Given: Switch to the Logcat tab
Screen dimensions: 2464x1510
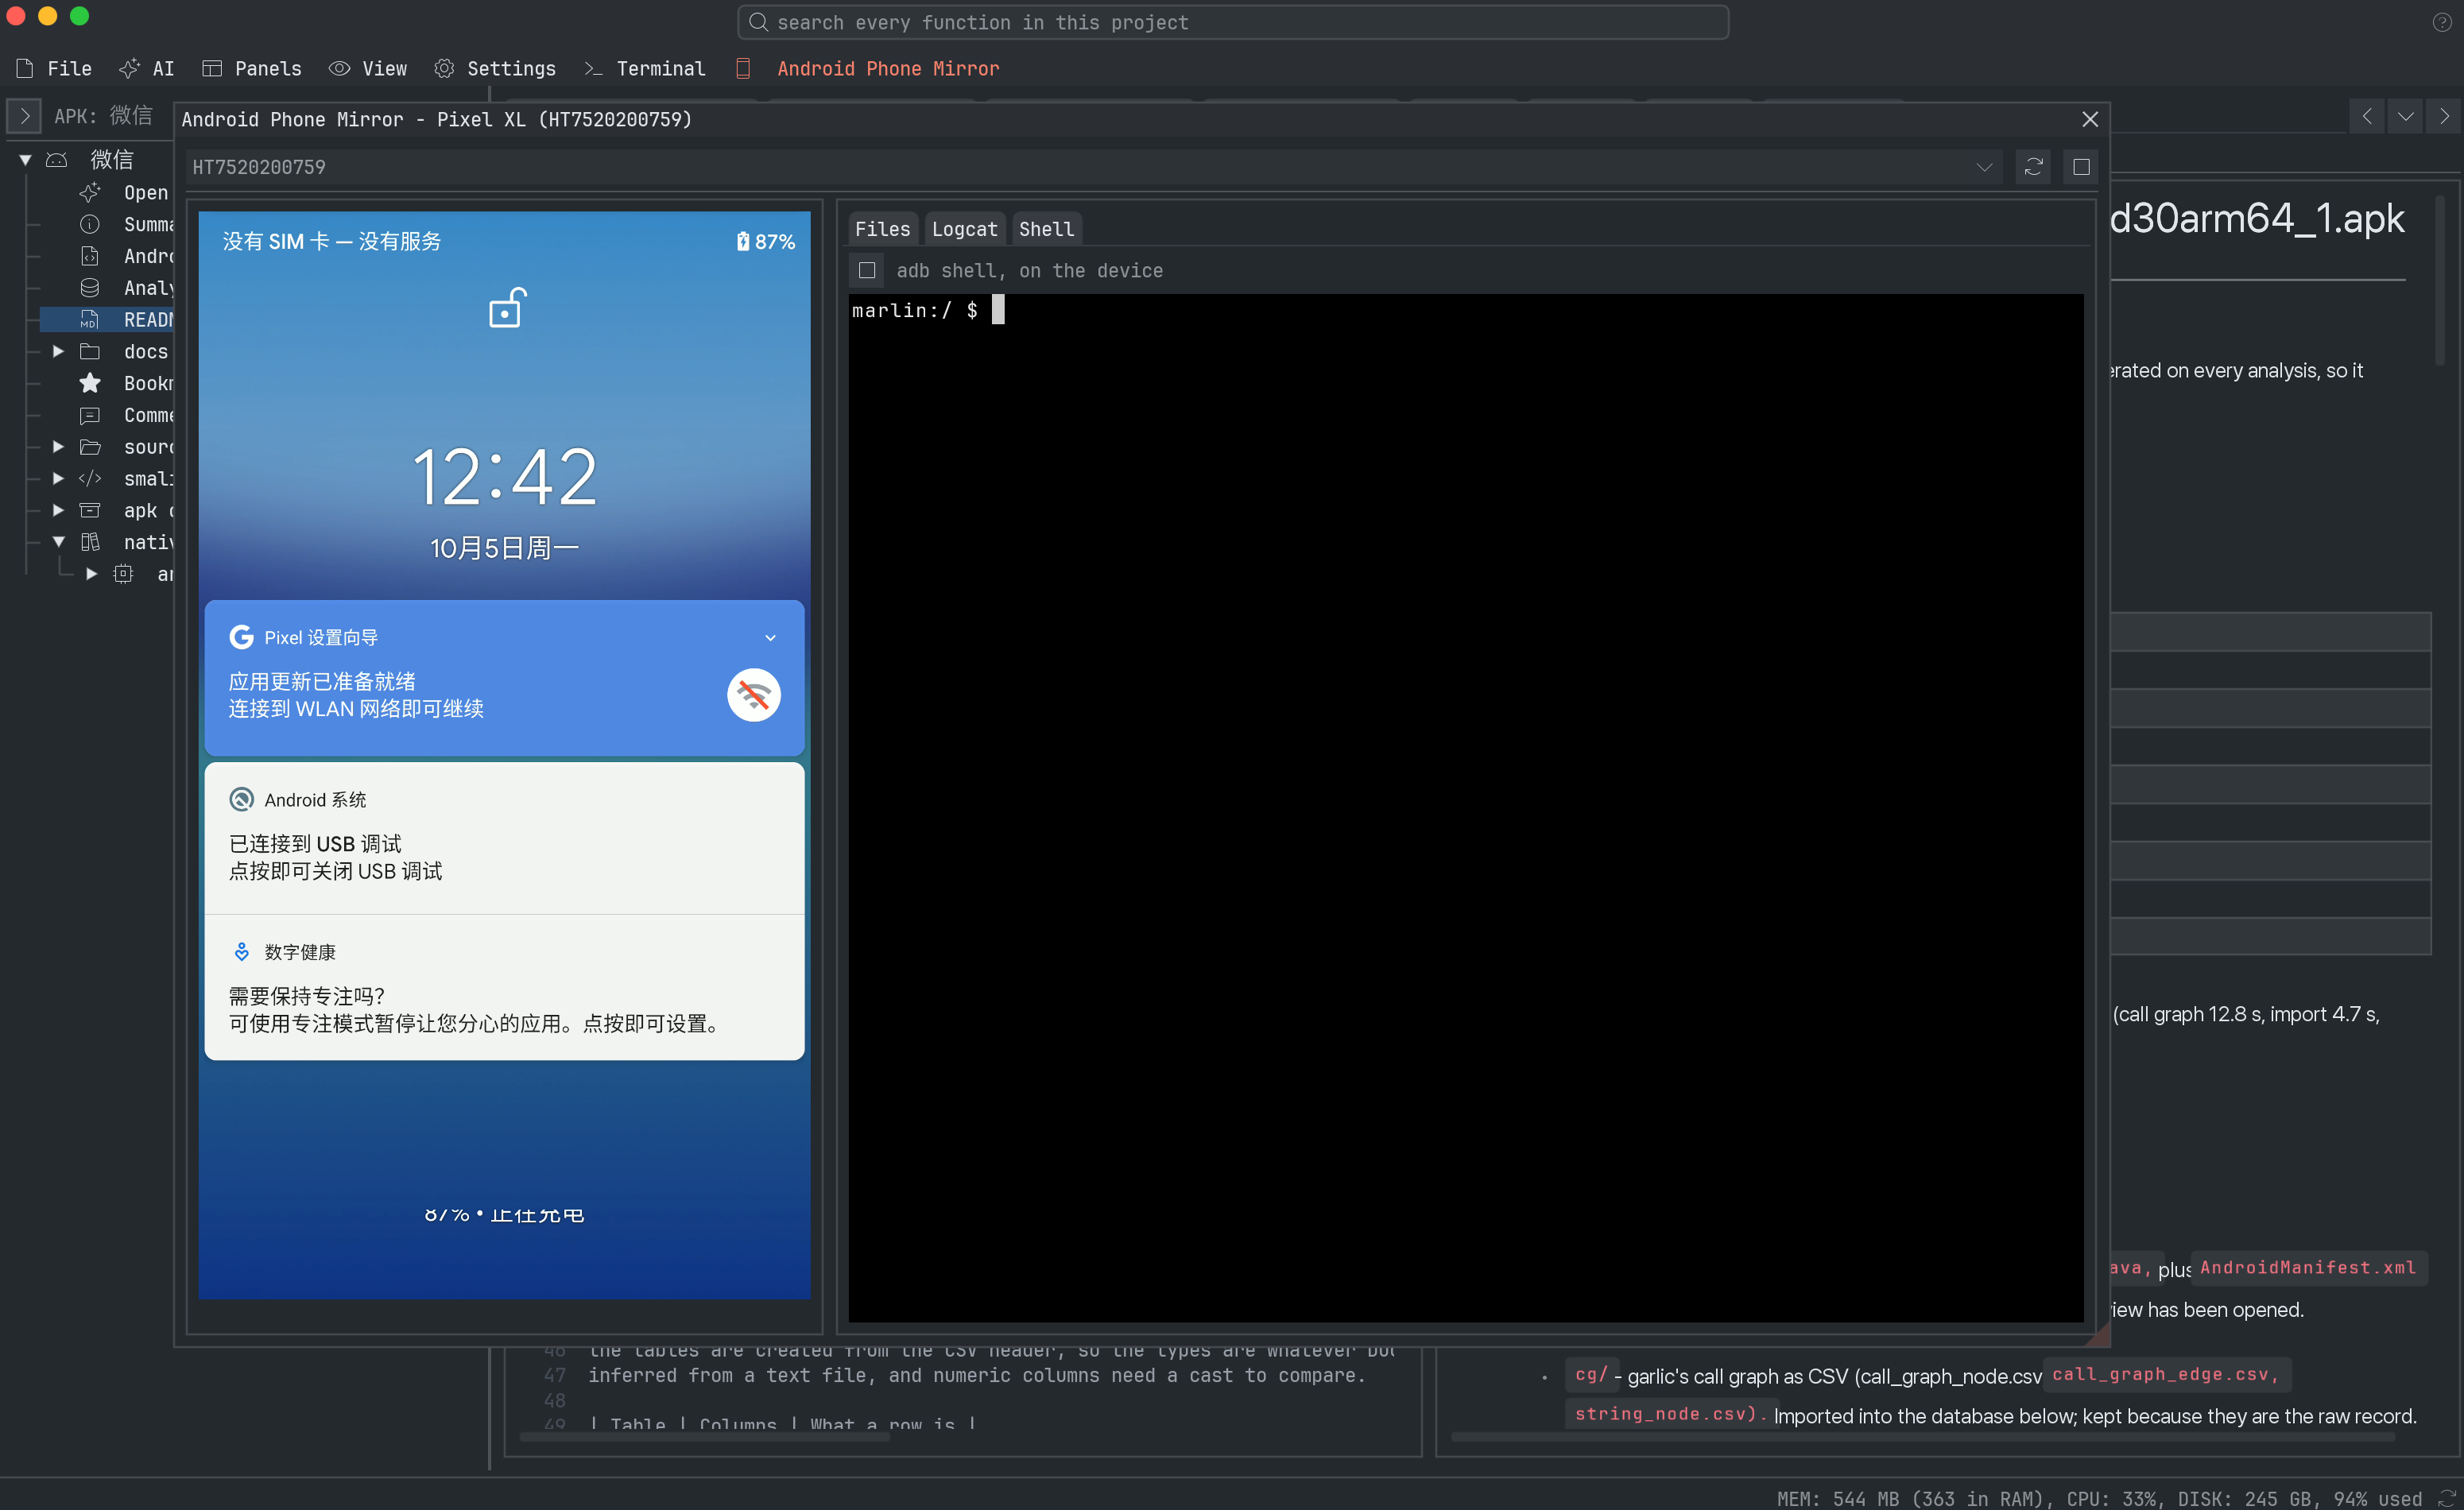Looking at the screenshot, I should [964, 229].
